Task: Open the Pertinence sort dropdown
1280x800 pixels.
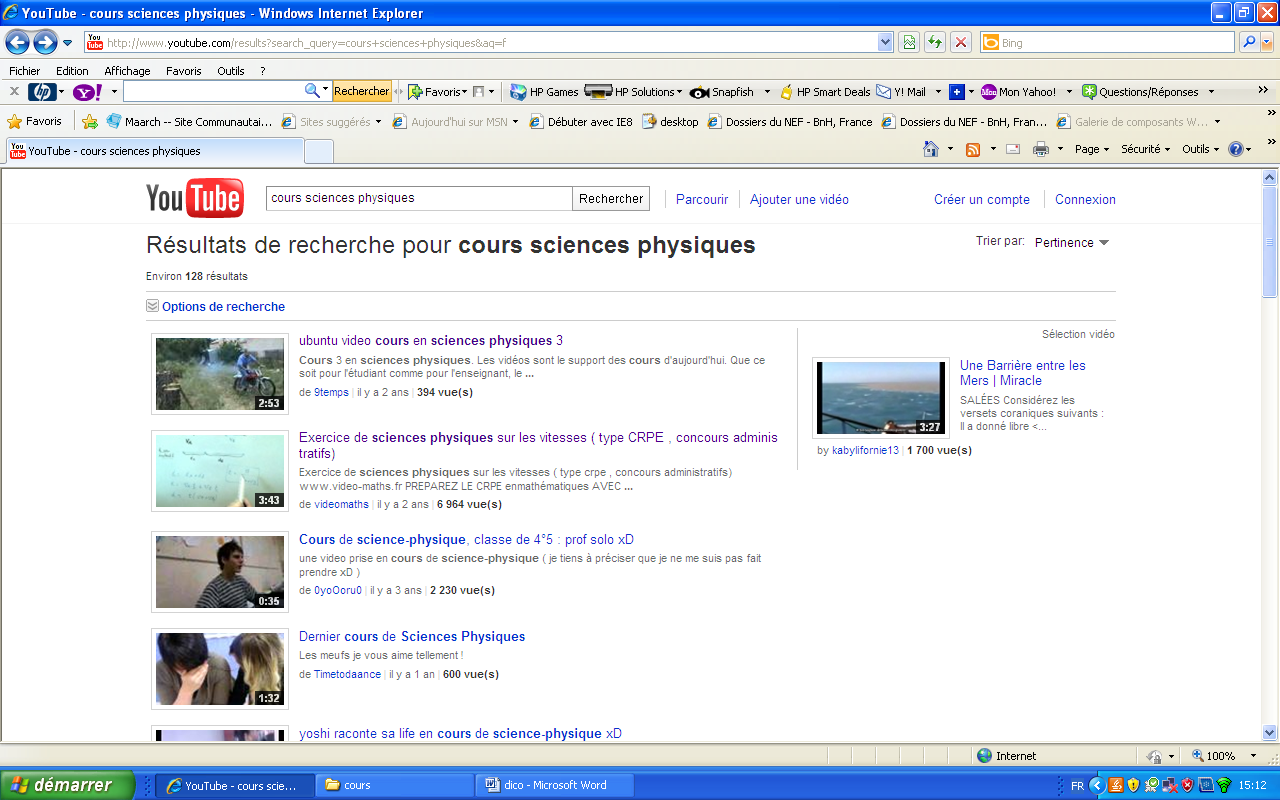Action: [1072, 243]
